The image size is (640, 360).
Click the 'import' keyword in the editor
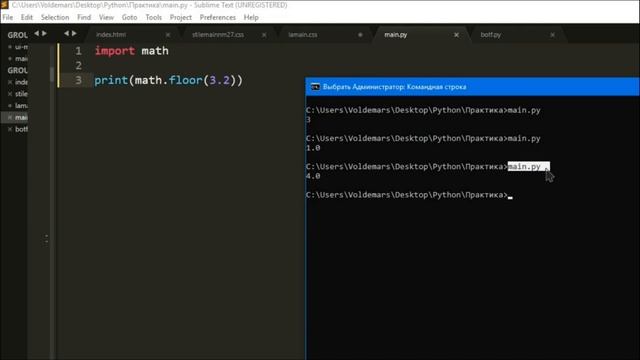pos(115,51)
